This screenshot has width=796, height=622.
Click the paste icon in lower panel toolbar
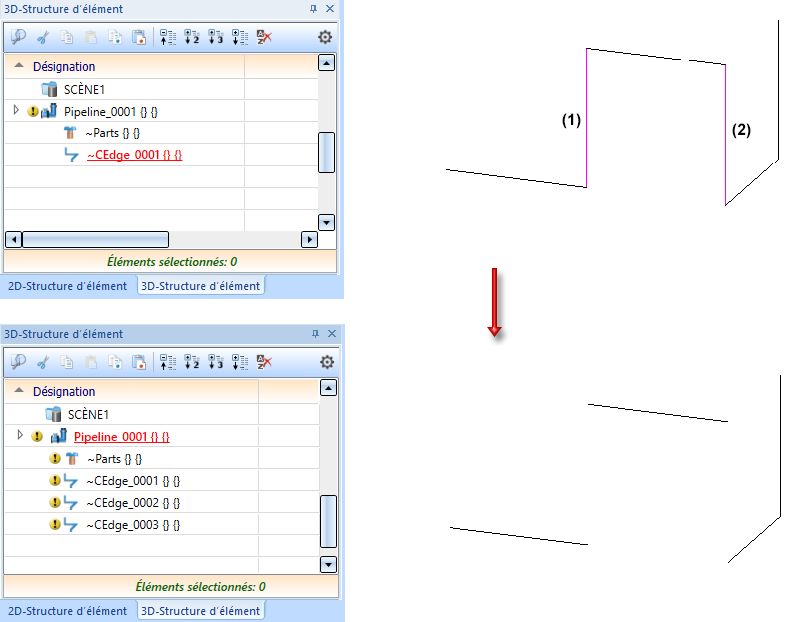[91, 362]
